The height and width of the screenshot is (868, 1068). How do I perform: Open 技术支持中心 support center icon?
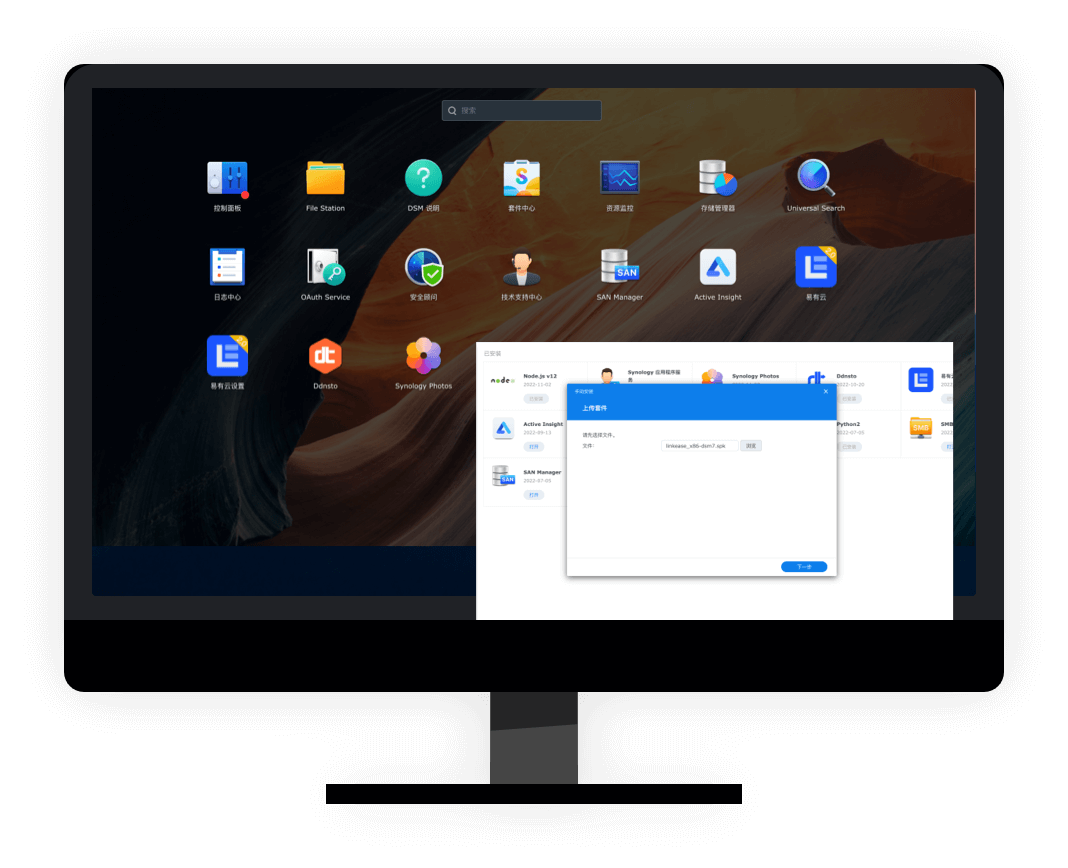[521, 268]
